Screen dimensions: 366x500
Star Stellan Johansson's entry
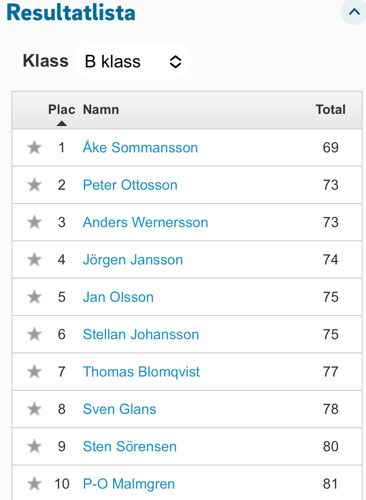(34, 334)
